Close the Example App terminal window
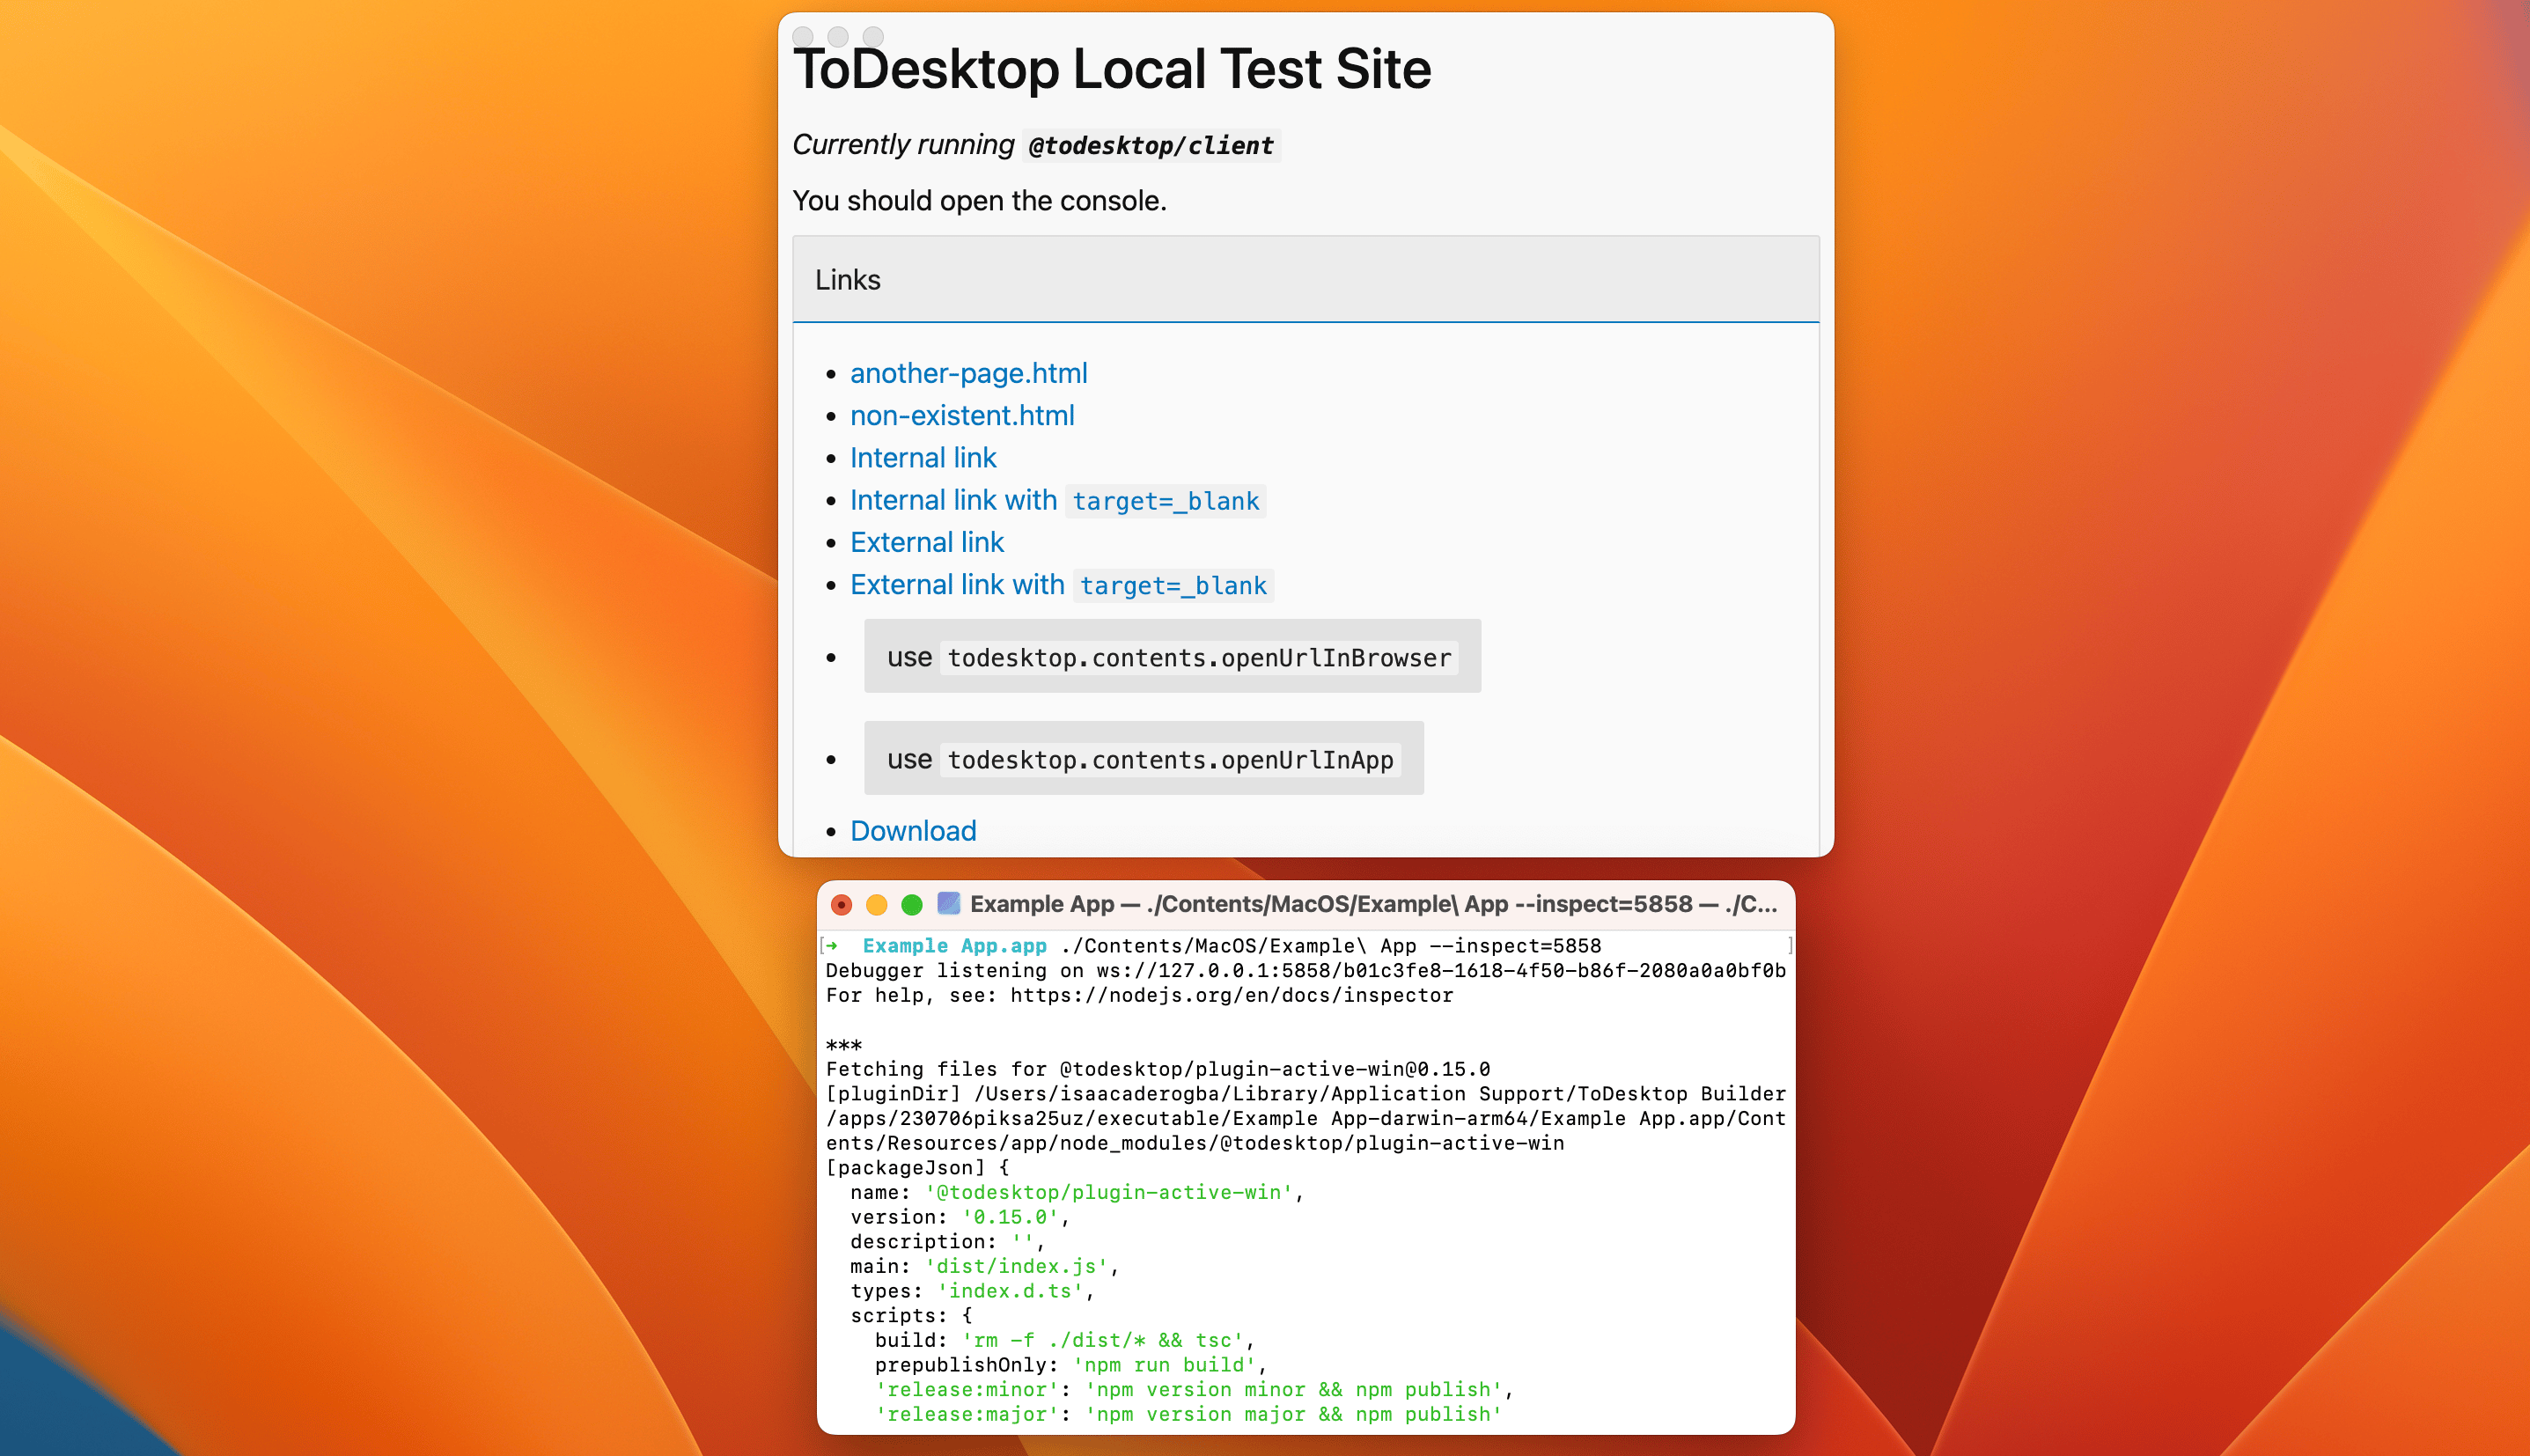The image size is (2530, 1456). point(842,905)
